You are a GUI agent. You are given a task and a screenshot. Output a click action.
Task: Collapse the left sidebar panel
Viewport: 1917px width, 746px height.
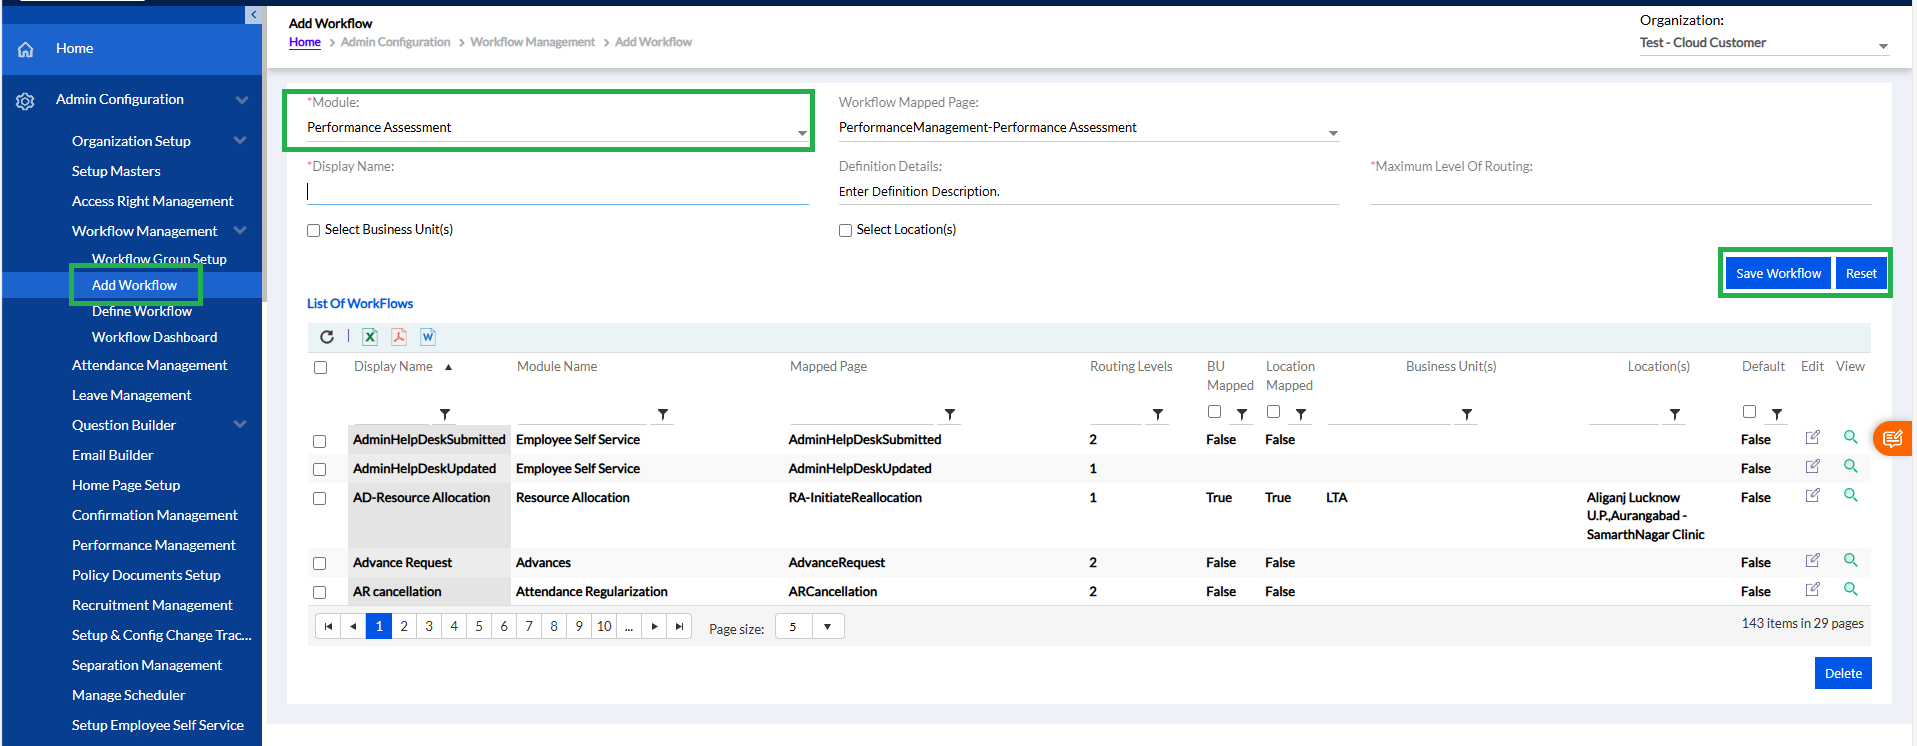253,14
